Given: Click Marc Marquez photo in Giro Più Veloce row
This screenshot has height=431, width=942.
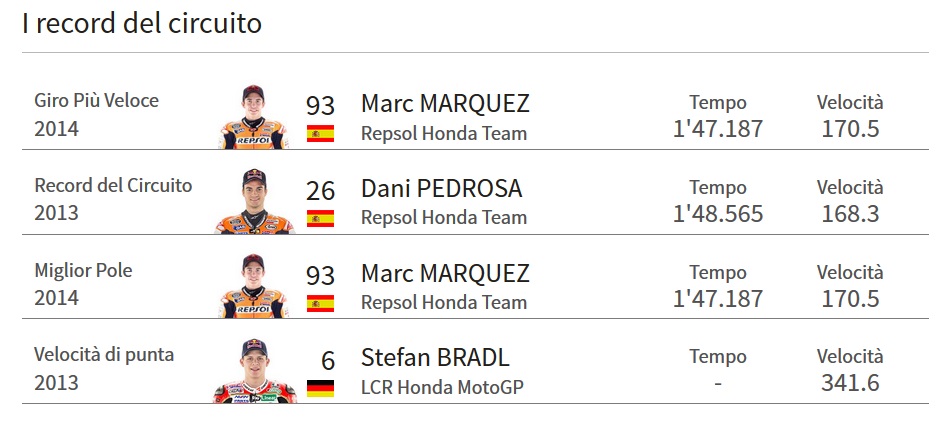Looking at the screenshot, I should pyautogui.click(x=253, y=117).
